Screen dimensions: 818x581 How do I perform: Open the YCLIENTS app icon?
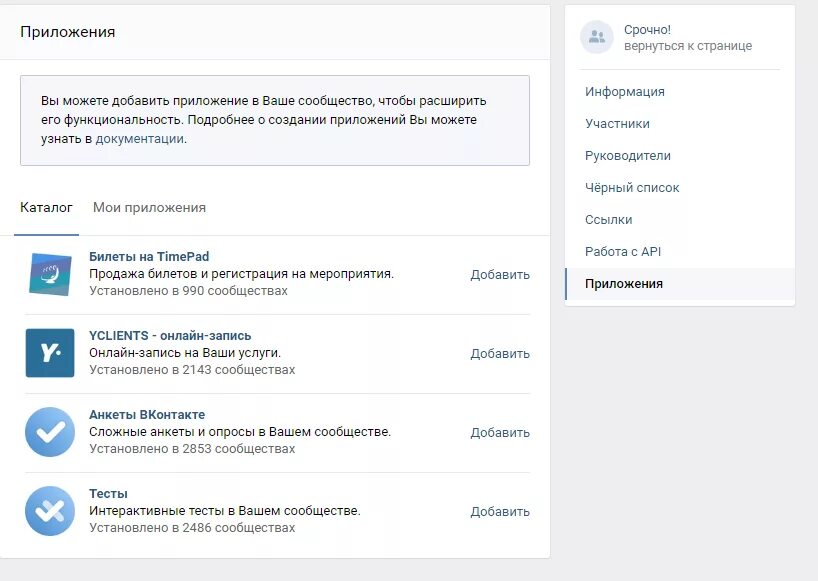pyautogui.click(x=50, y=353)
